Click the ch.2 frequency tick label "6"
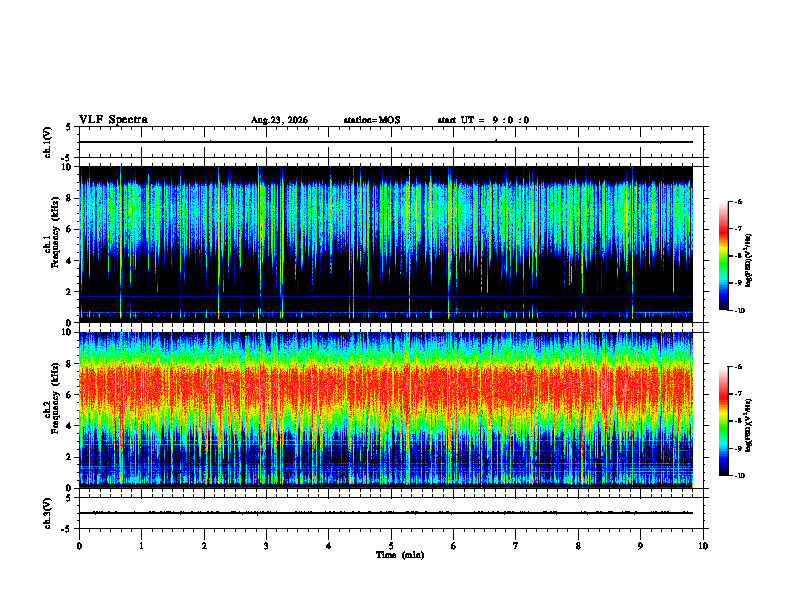Screen dimensions: 792x612 (x=69, y=395)
